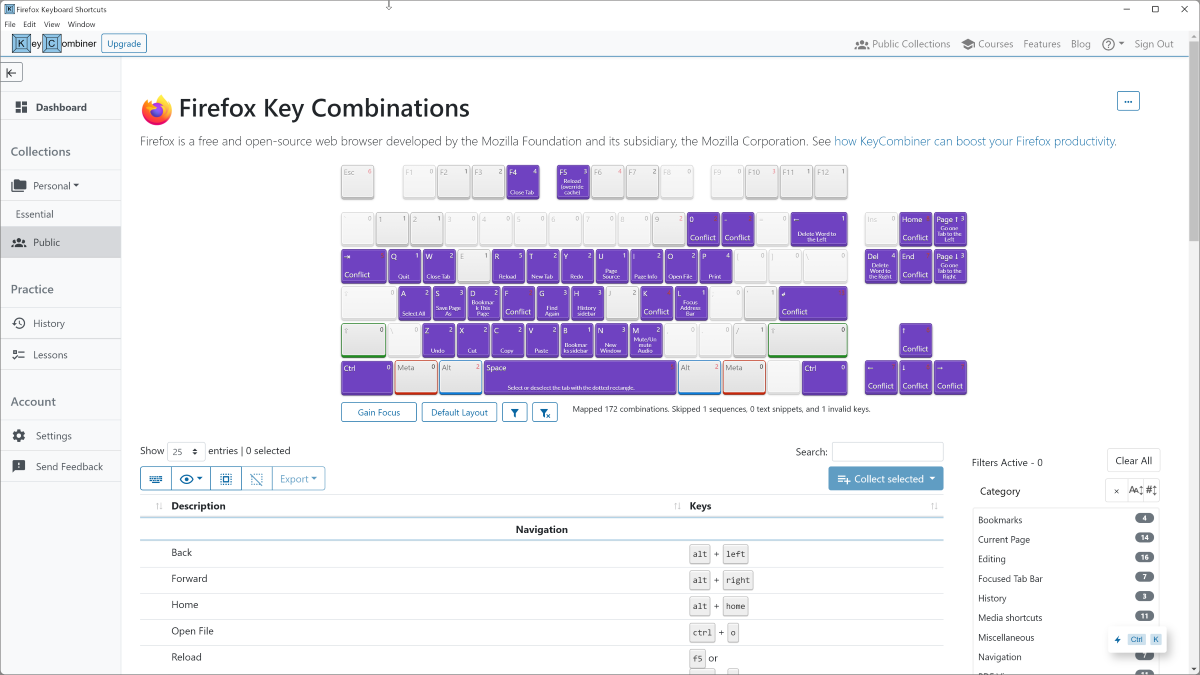Screen dimensions: 1200x675
Task: Click the Clear All filters button
Action: (x=1134, y=461)
